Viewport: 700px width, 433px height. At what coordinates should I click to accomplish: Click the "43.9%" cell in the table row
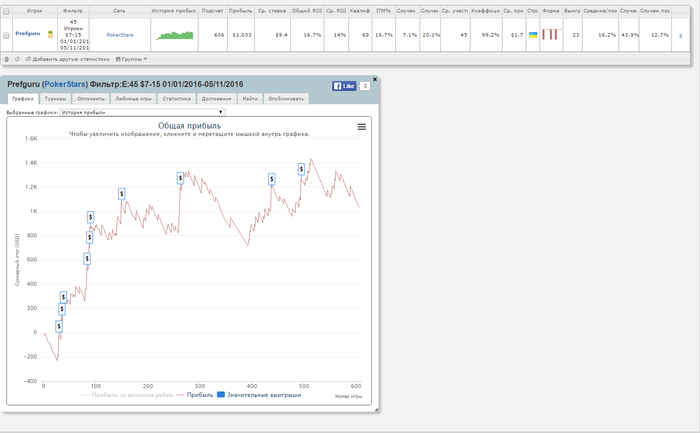pos(629,35)
